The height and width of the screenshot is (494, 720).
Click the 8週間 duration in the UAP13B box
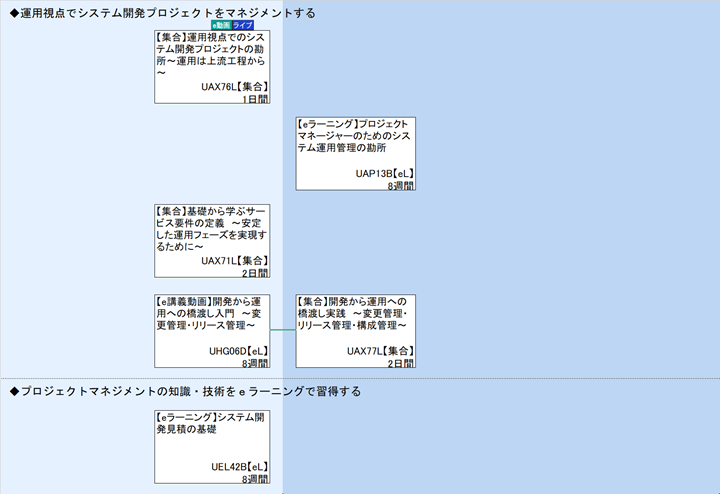(401, 186)
